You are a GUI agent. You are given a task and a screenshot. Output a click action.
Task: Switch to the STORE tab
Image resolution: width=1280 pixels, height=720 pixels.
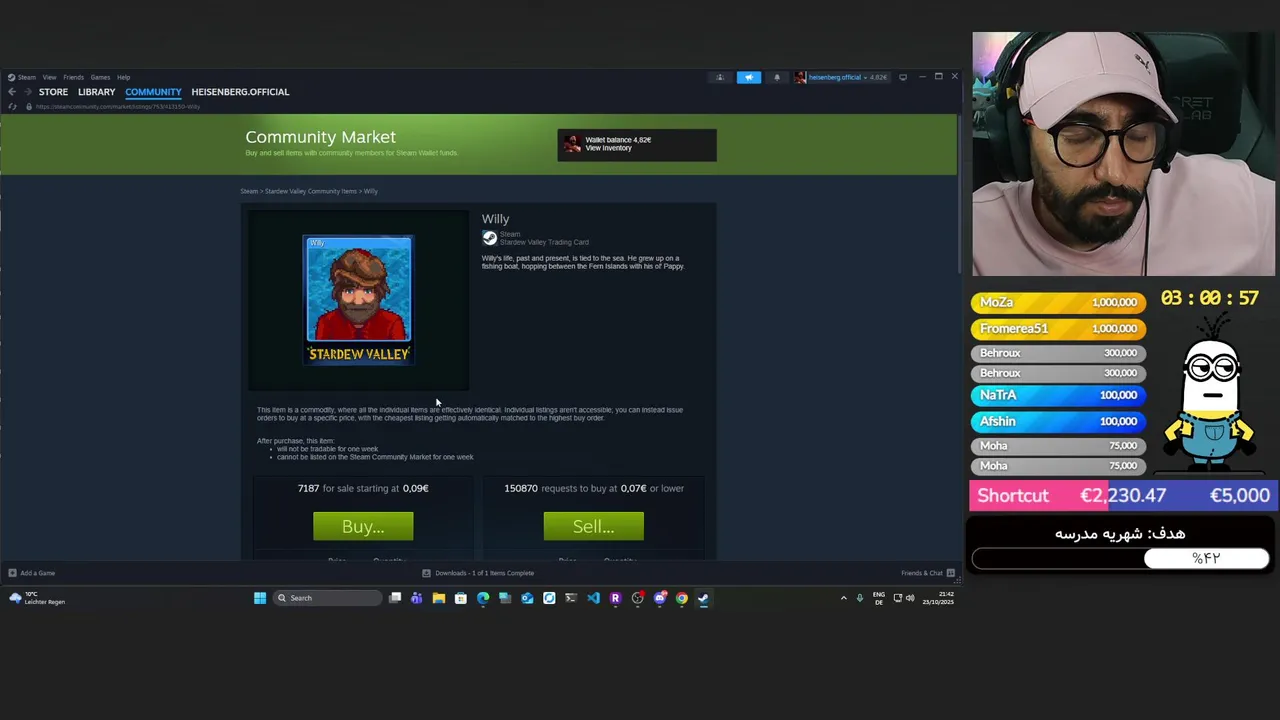point(53,92)
